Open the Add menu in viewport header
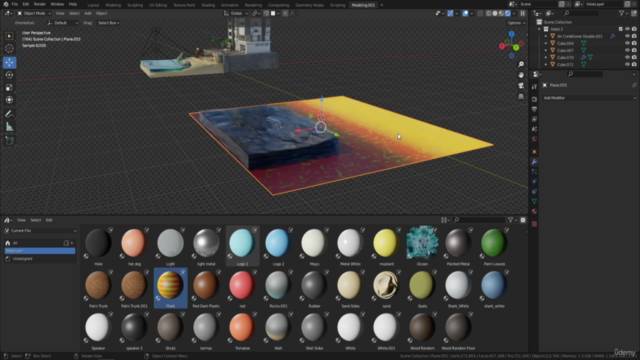This screenshot has height=360, width=640. pos(88,13)
